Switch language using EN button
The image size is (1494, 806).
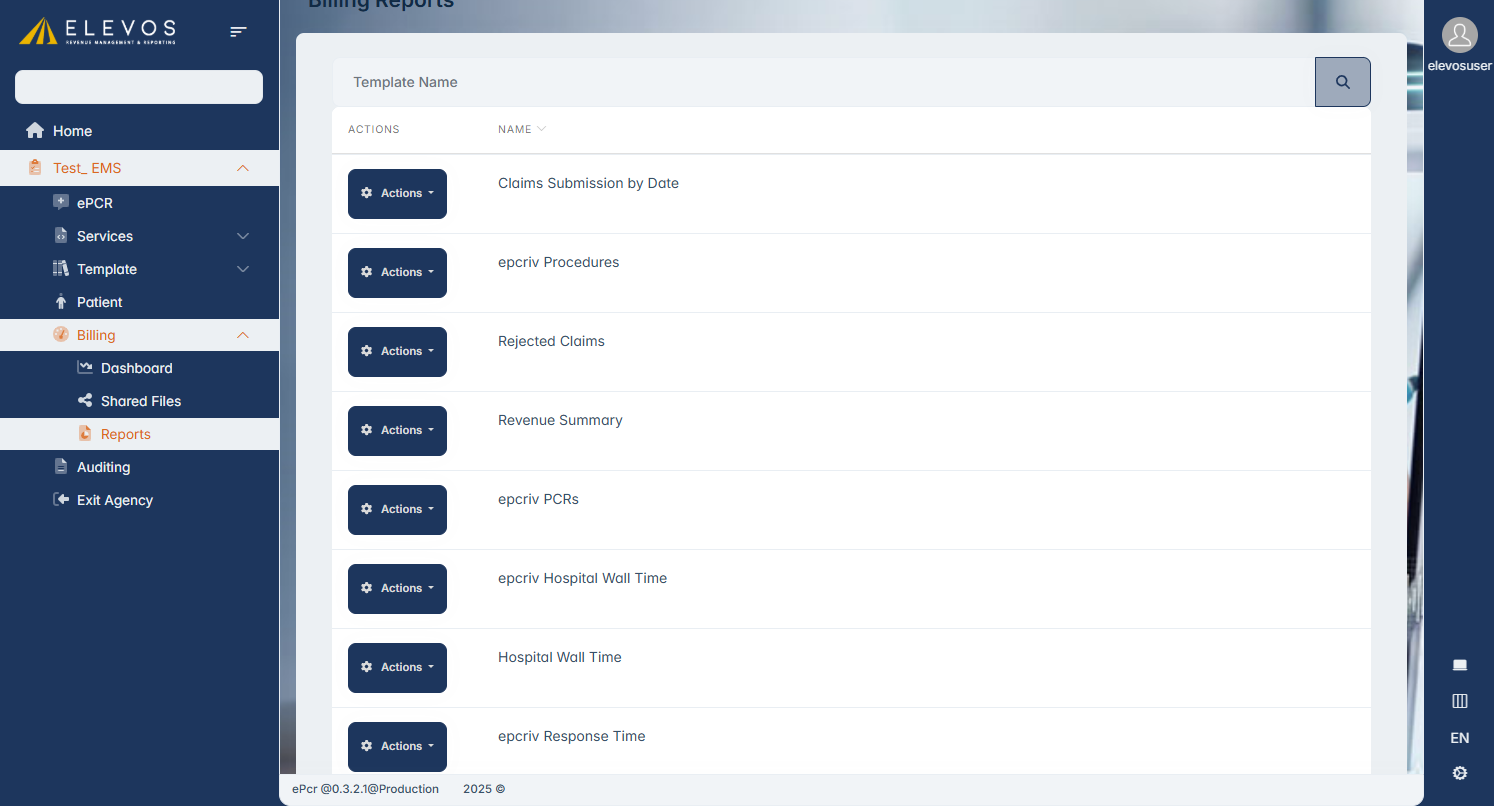[x=1459, y=738]
